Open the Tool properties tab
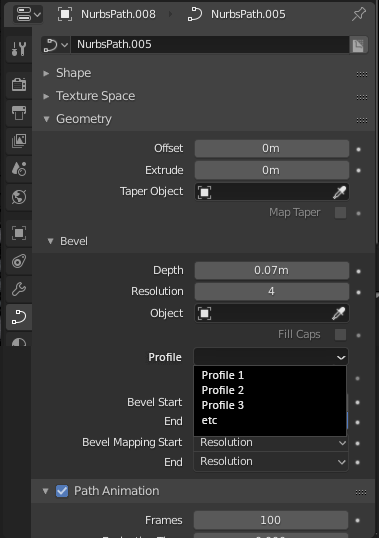The height and width of the screenshot is (538, 379). [19, 49]
